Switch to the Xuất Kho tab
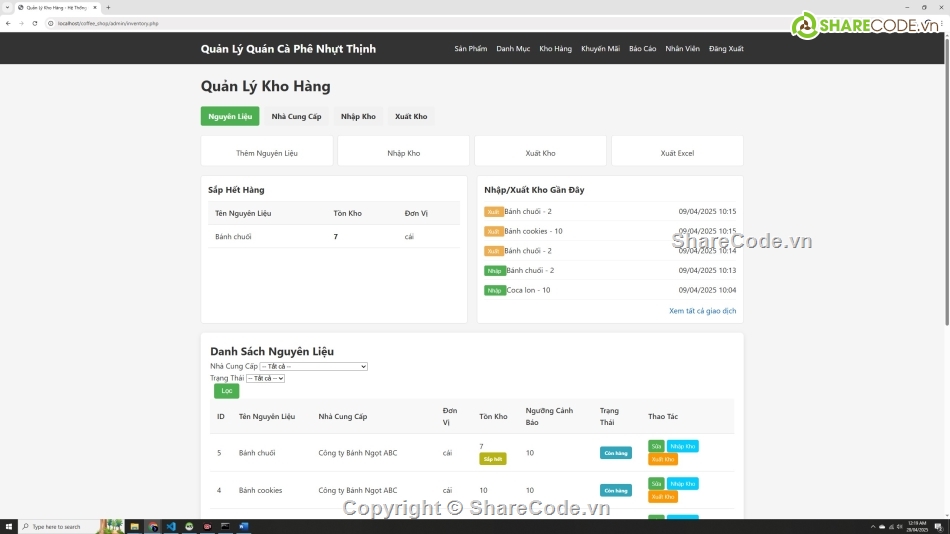Image resolution: width=950 pixels, height=534 pixels. (411, 116)
